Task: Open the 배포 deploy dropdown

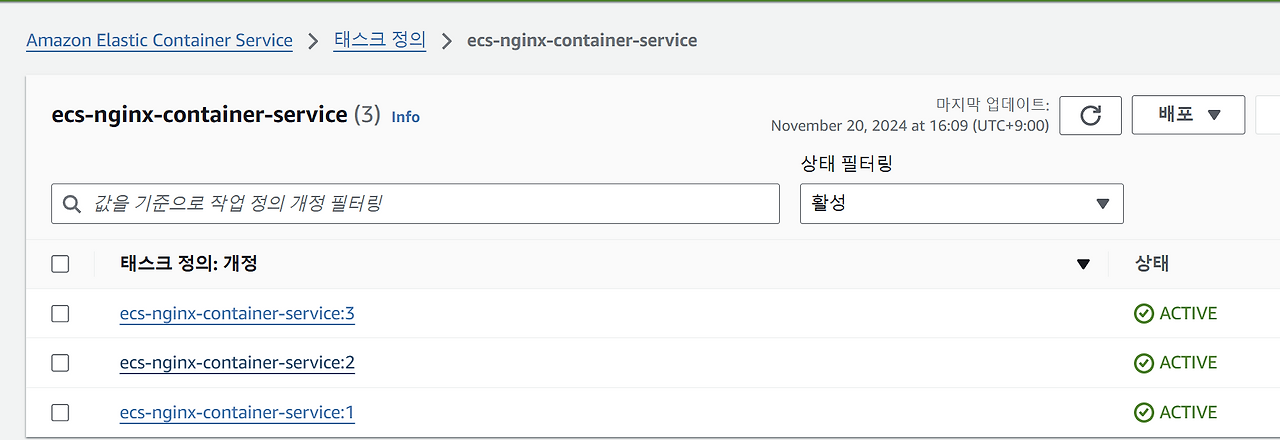Action: coord(1188,115)
